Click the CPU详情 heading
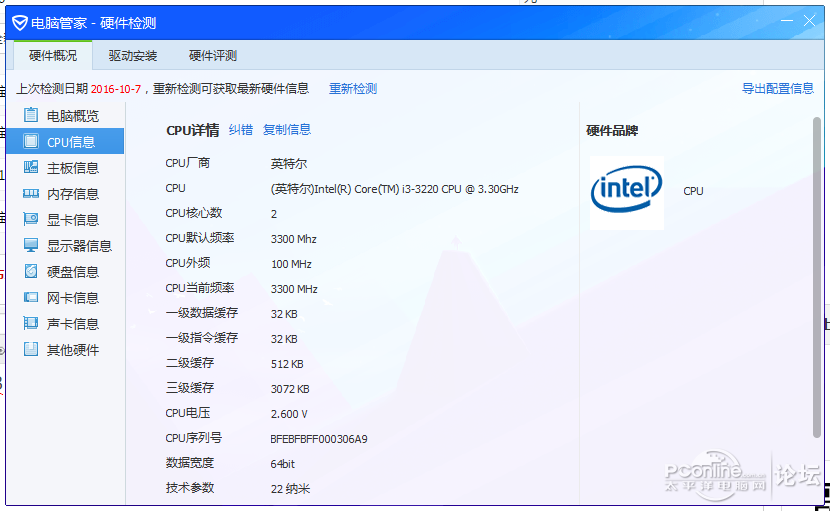 click(x=193, y=130)
